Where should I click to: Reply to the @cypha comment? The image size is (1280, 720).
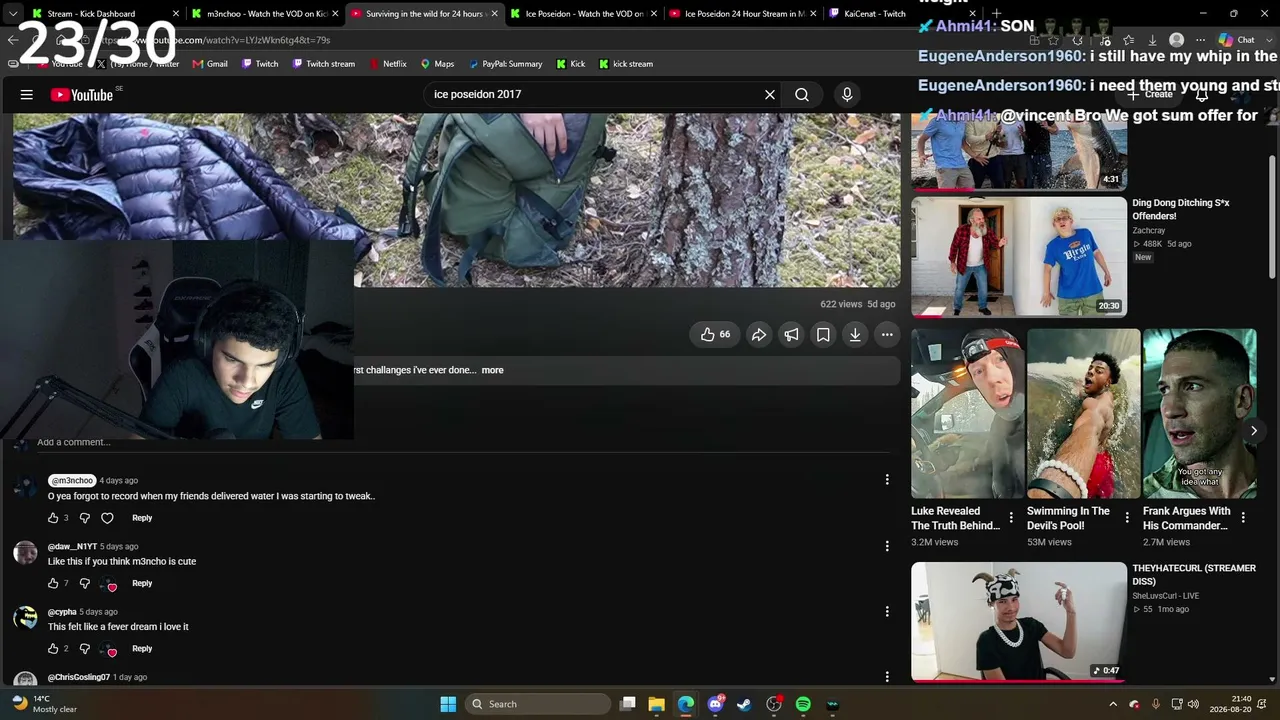[142, 649]
